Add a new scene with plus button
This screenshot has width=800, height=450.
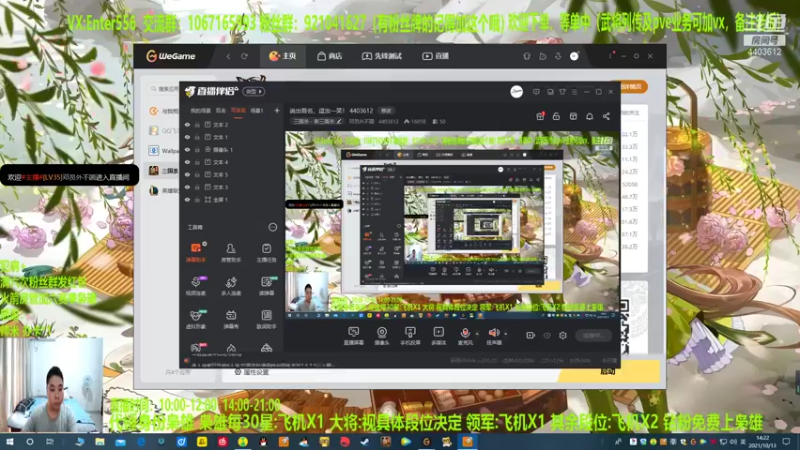(277, 110)
